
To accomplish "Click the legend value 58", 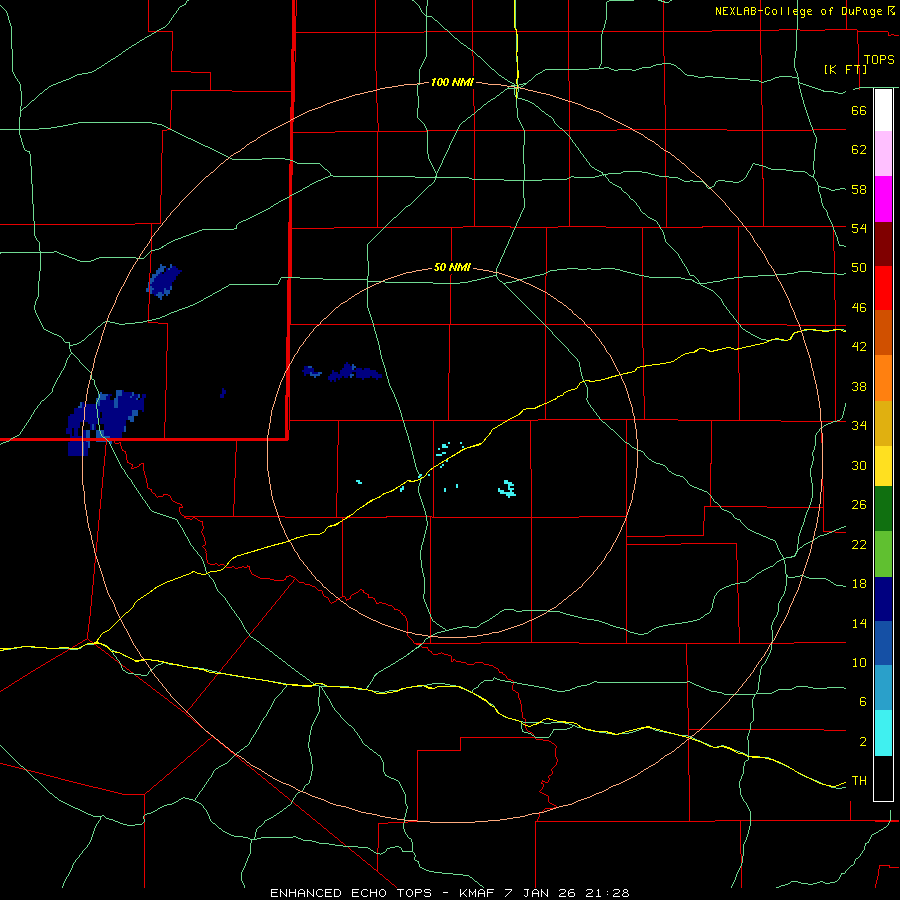I will tap(859, 189).
